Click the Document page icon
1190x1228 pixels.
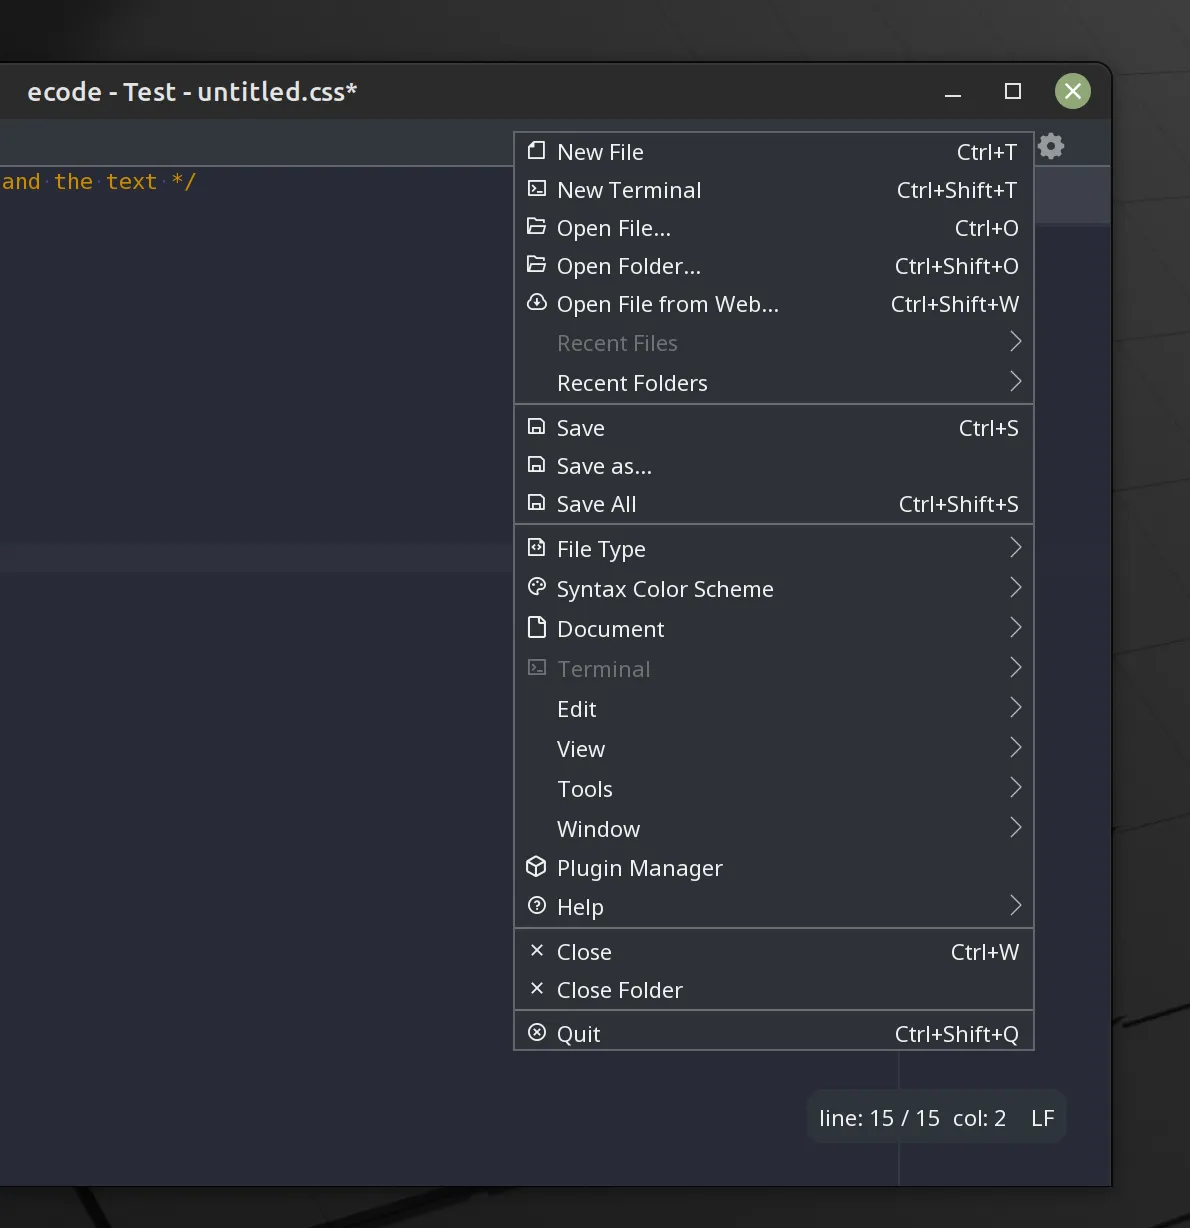coord(537,628)
